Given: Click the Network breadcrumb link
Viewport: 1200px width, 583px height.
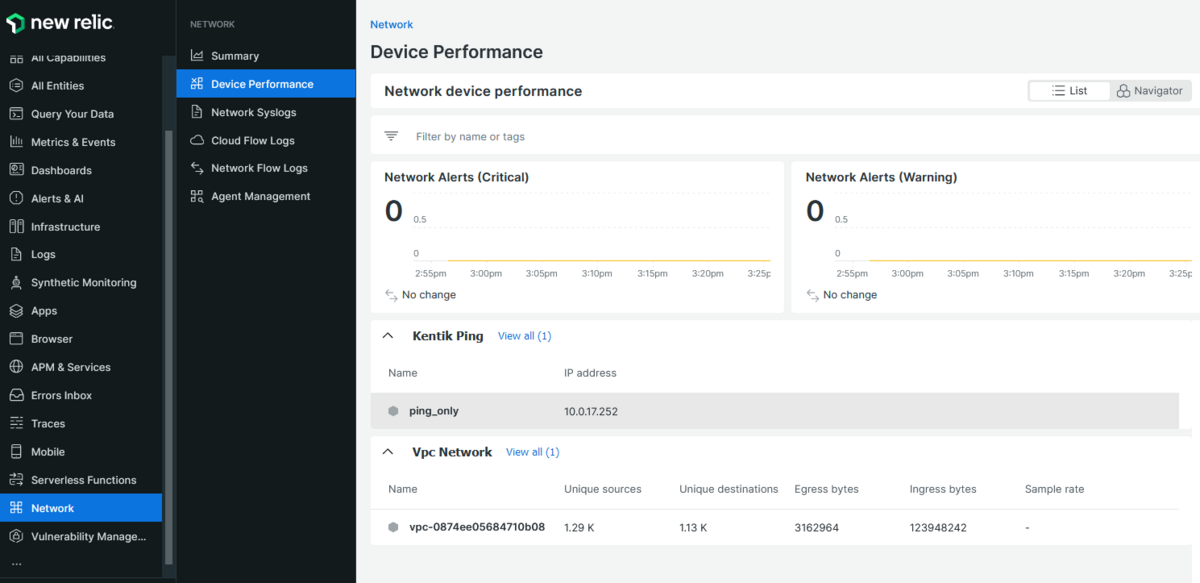Looking at the screenshot, I should click(391, 24).
